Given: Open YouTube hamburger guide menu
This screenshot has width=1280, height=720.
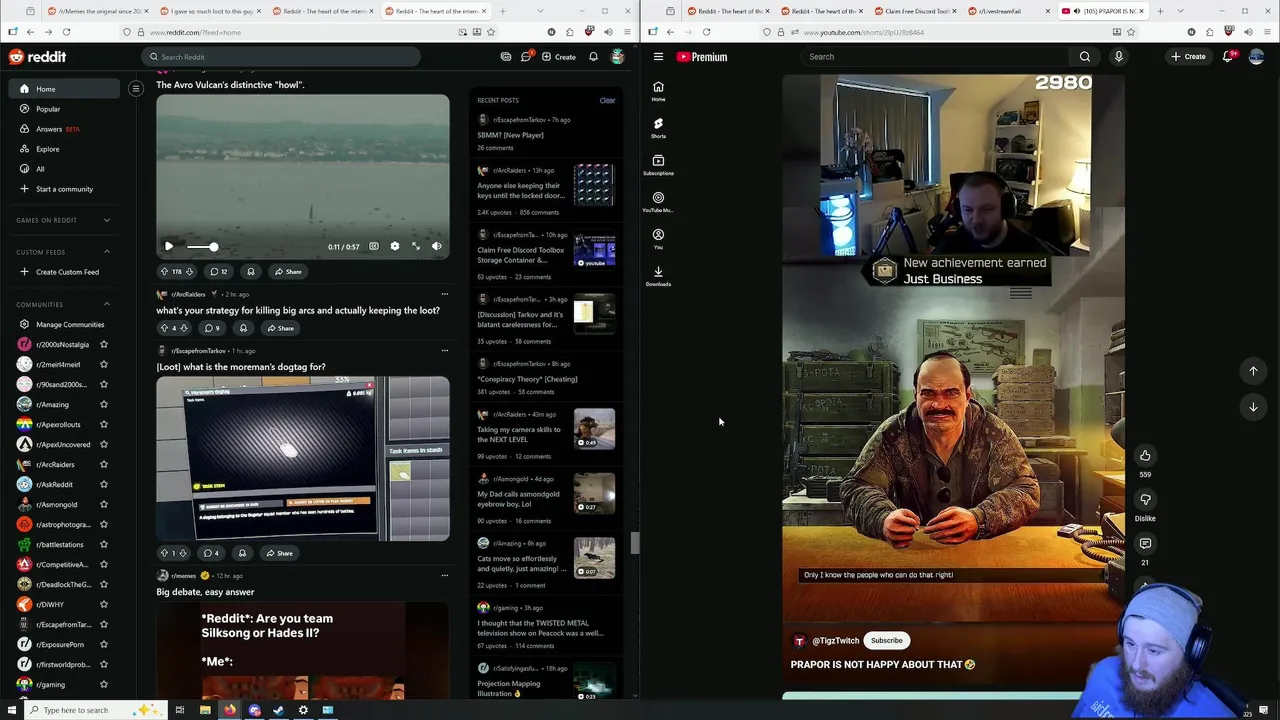Looking at the screenshot, I should 658,57.
